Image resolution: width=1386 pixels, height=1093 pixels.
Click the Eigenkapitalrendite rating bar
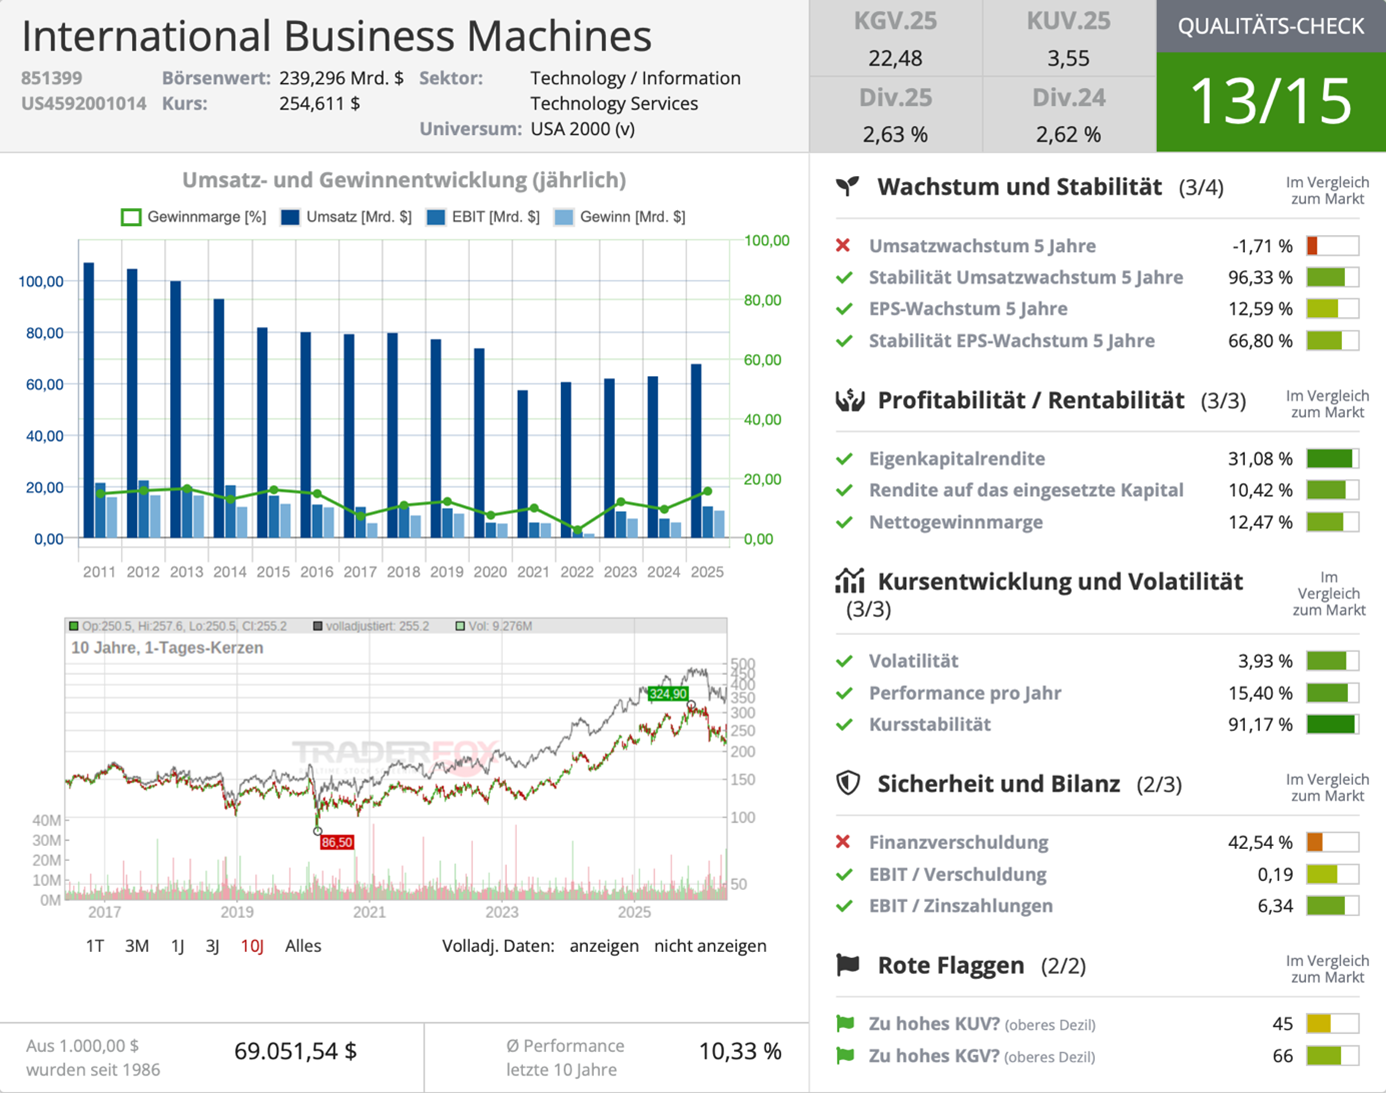[1332, 459]
